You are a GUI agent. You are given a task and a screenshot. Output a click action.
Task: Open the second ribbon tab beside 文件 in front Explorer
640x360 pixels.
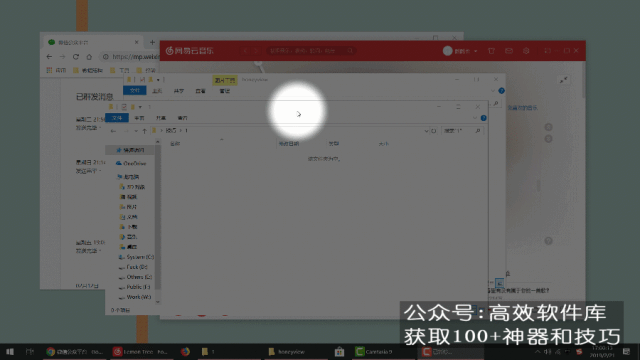click(x=139, y=118)
